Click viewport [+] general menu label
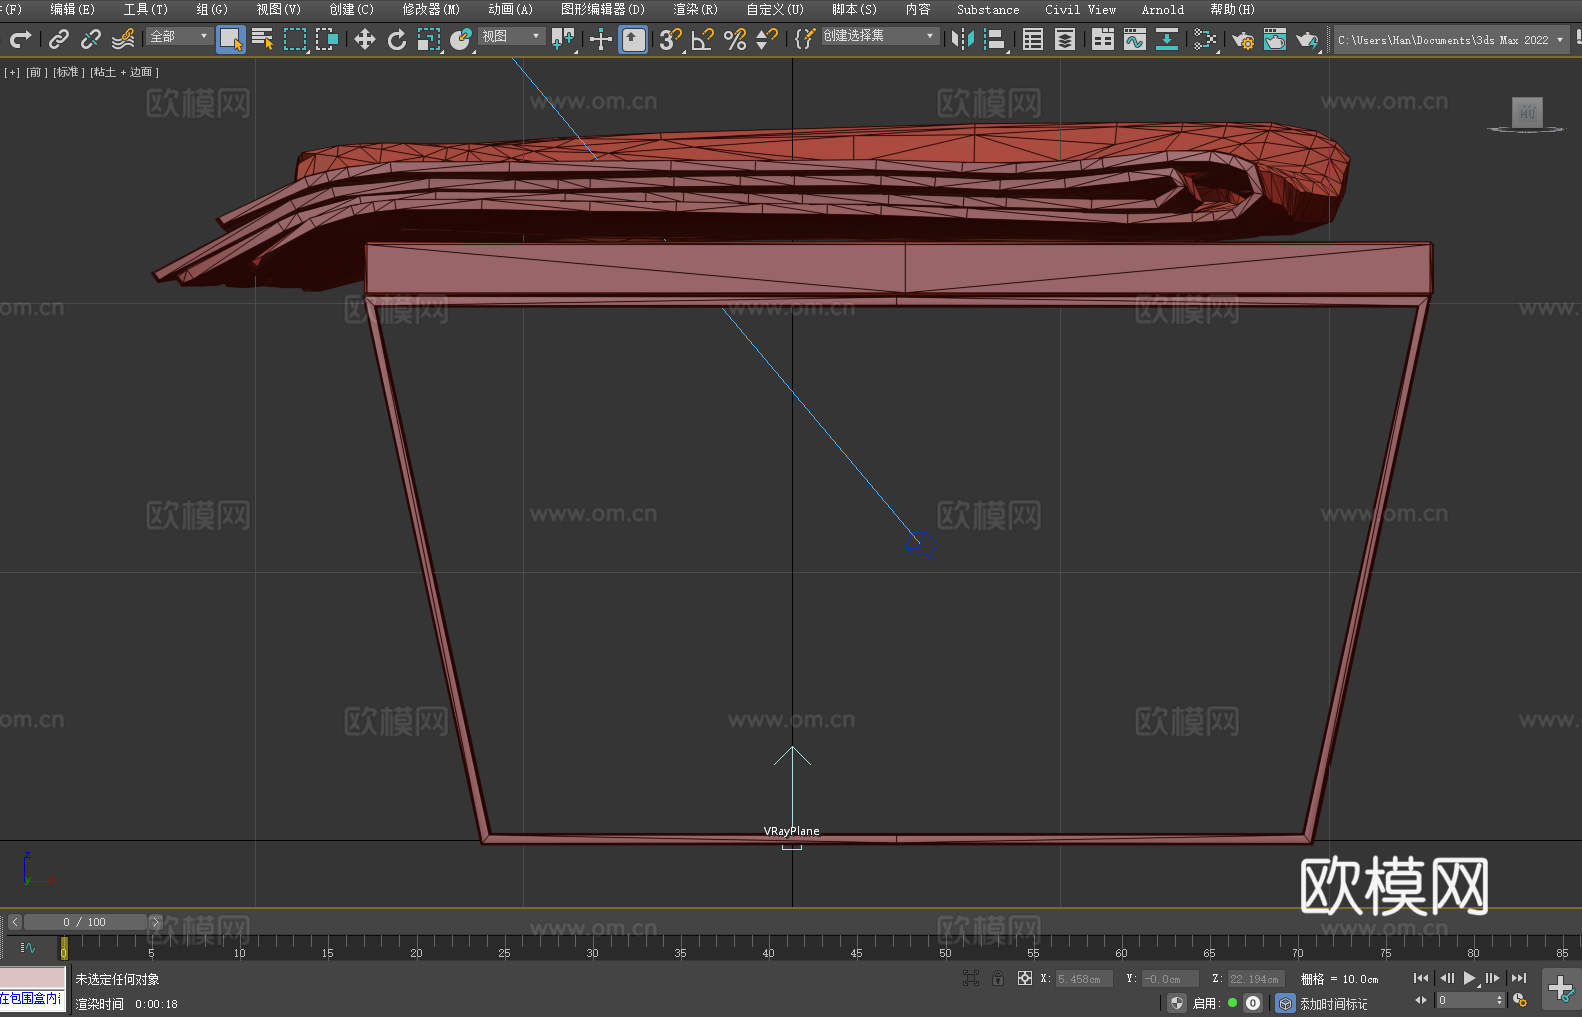 pyautogui.click(x=12, y=72)
